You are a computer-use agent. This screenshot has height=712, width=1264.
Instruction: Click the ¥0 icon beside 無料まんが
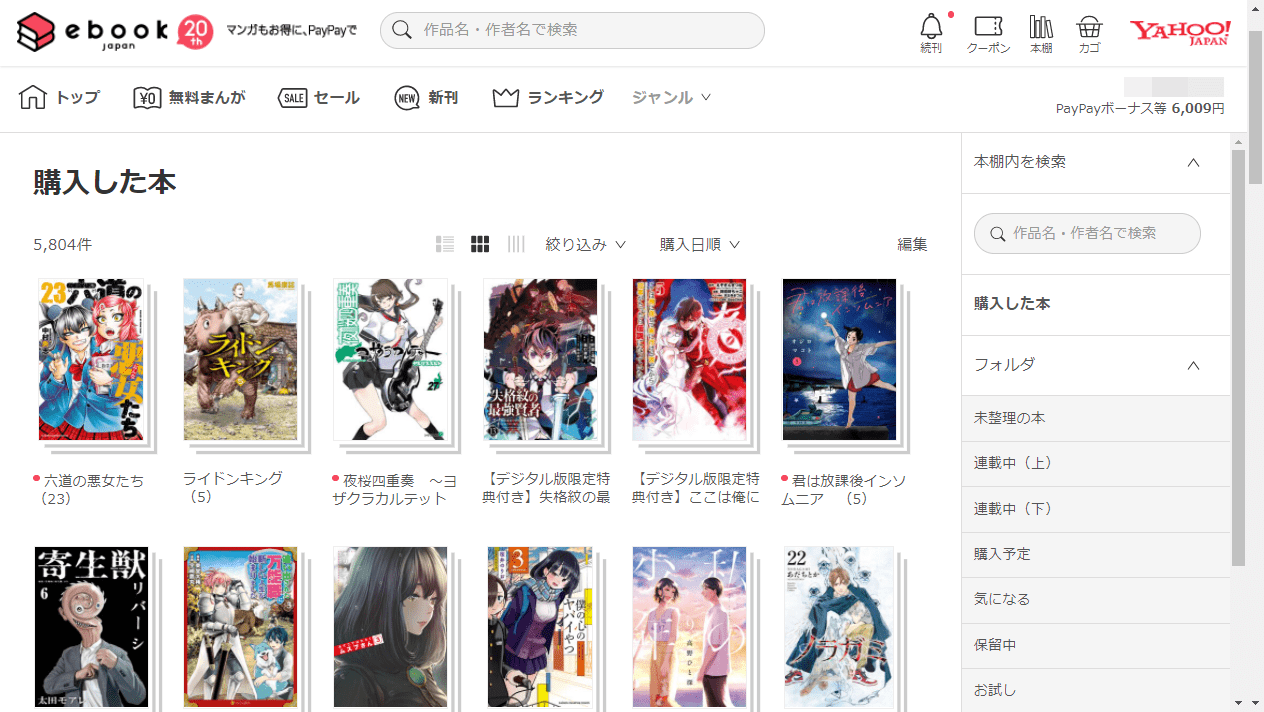(147, 97)
